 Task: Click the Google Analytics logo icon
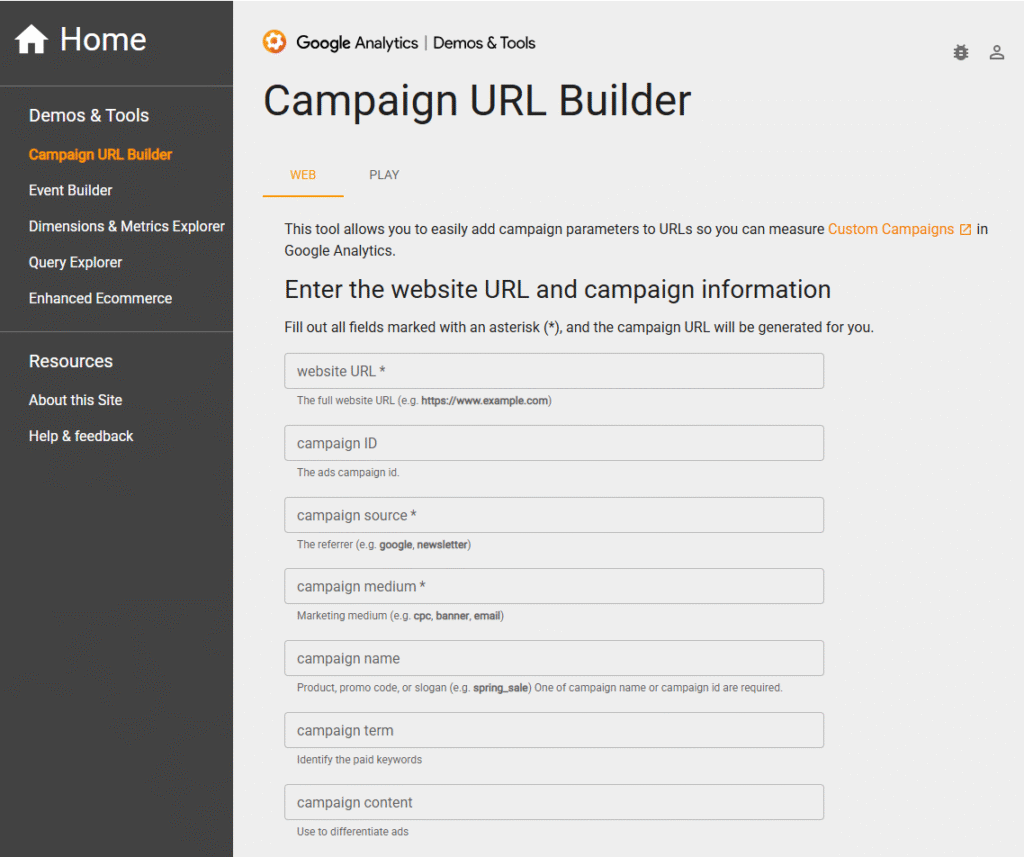click(x=274, y=42)
